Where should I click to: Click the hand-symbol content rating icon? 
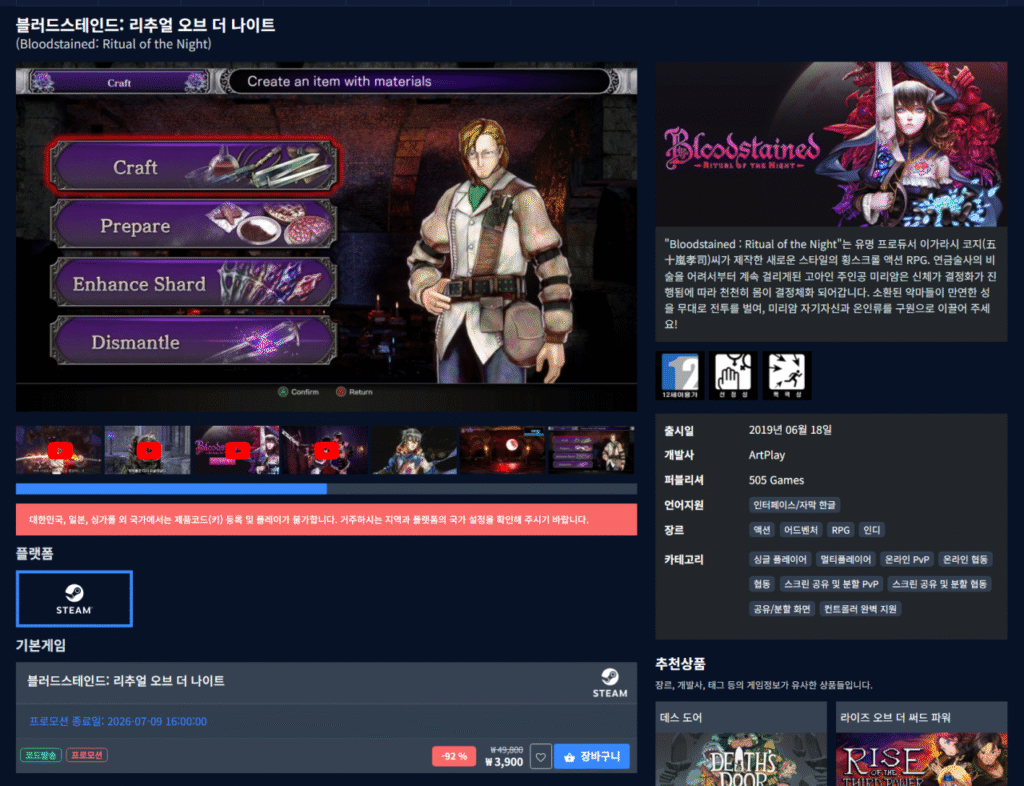point(733,375)
